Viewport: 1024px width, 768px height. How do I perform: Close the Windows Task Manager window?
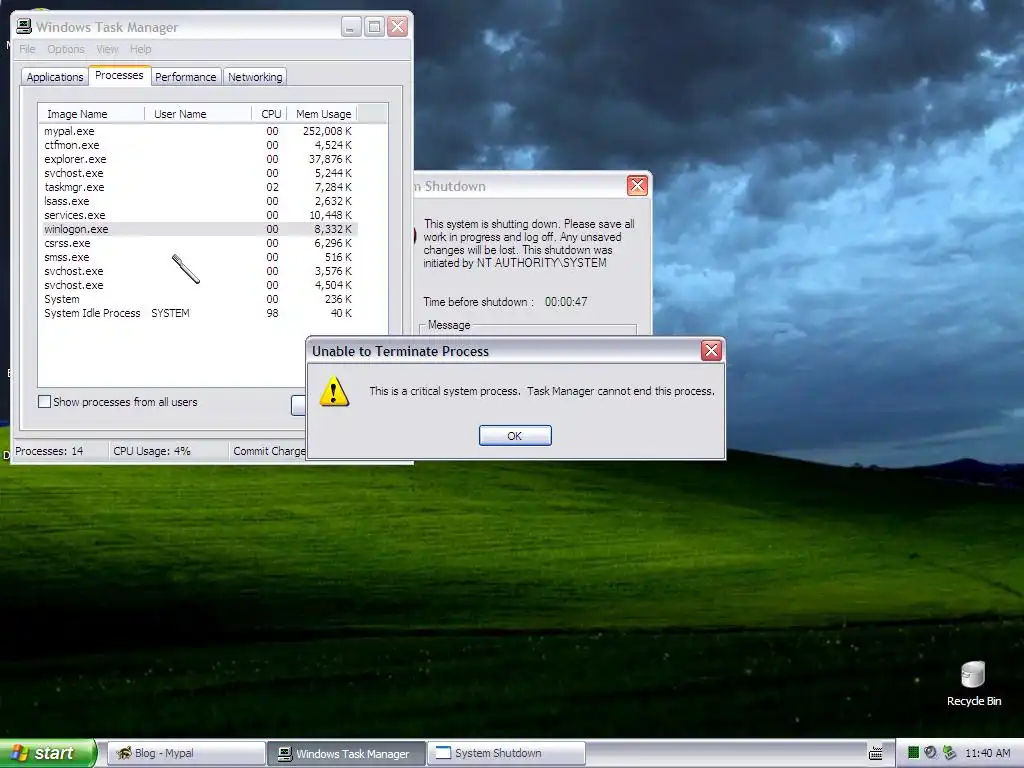397,27
